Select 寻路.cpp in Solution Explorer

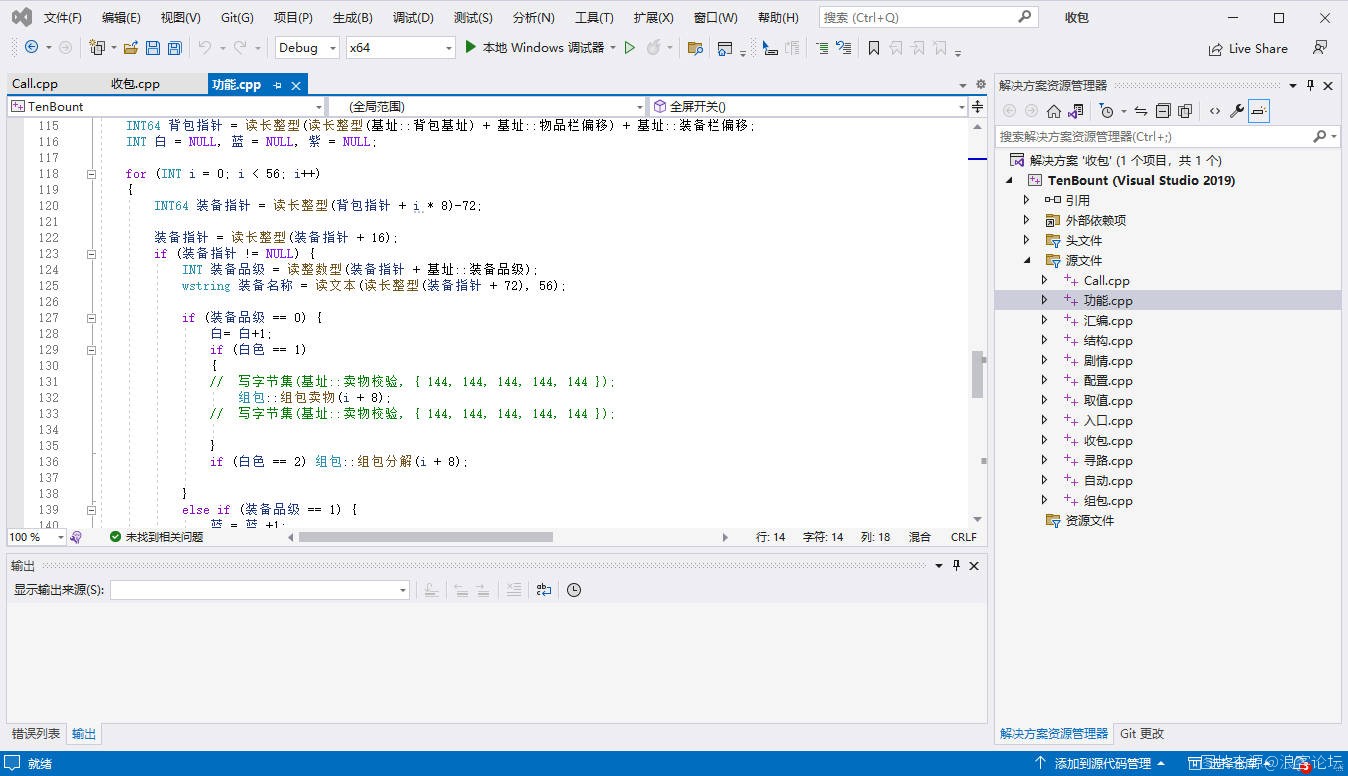[1107, 460]
